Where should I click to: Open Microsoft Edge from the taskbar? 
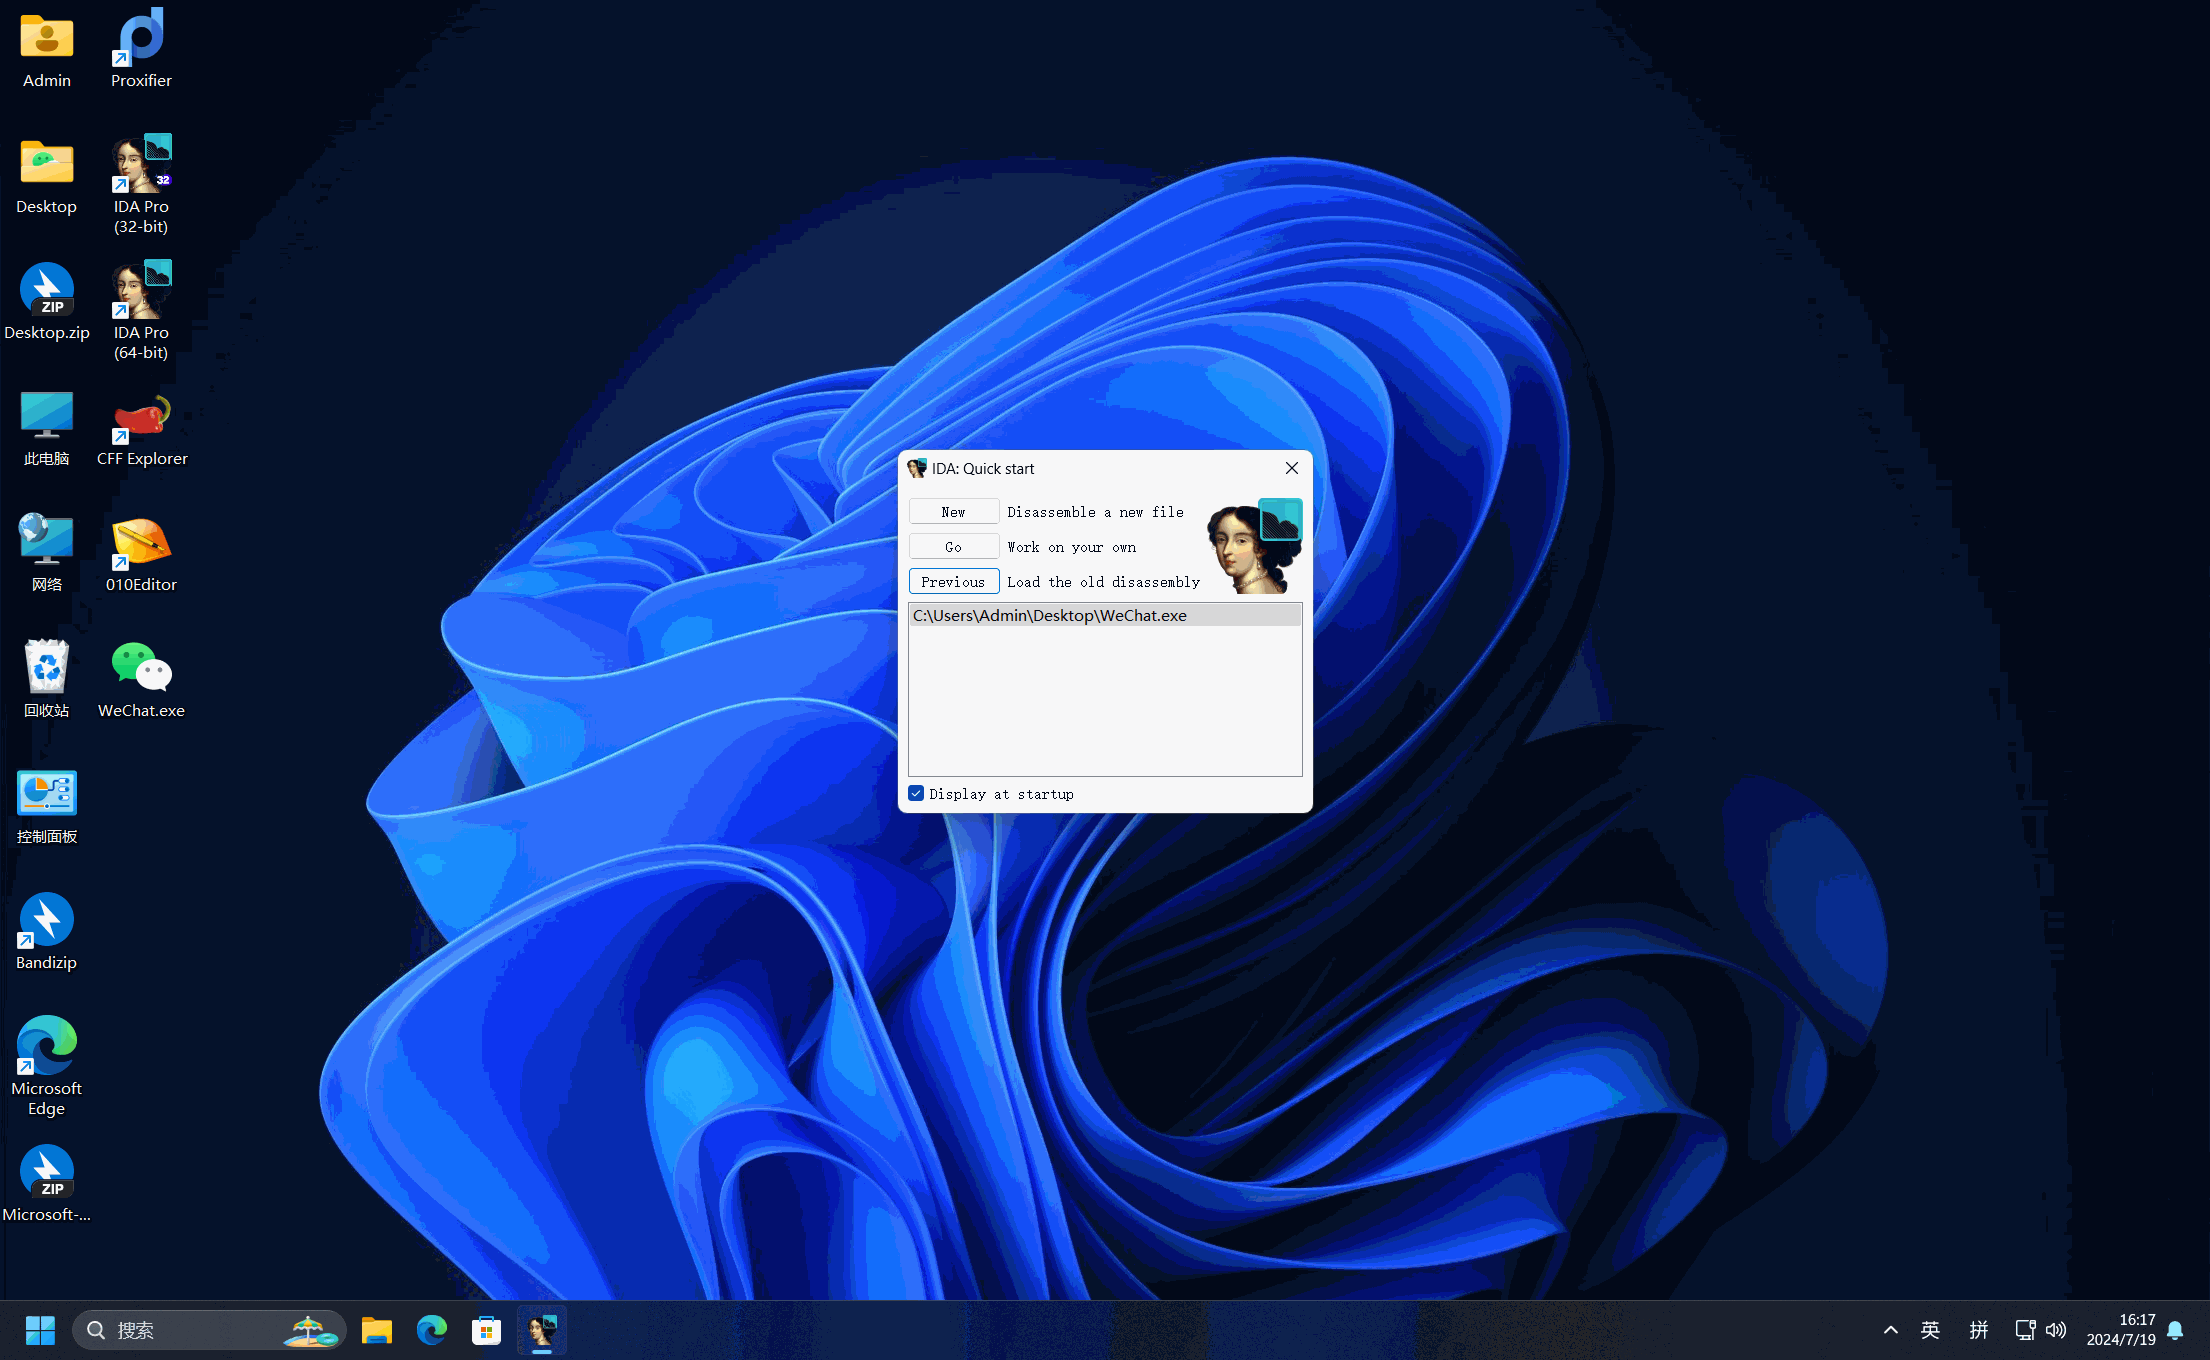point(432,1330)
